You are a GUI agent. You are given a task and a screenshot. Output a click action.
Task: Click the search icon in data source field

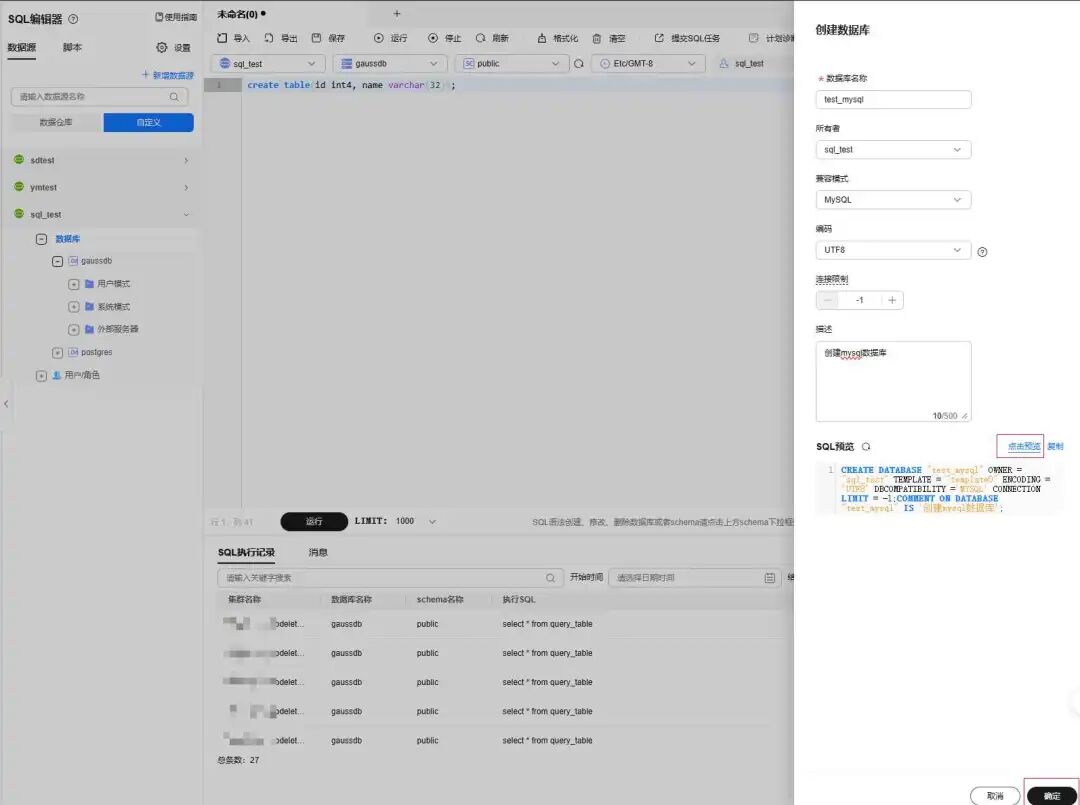click(174, 97)
